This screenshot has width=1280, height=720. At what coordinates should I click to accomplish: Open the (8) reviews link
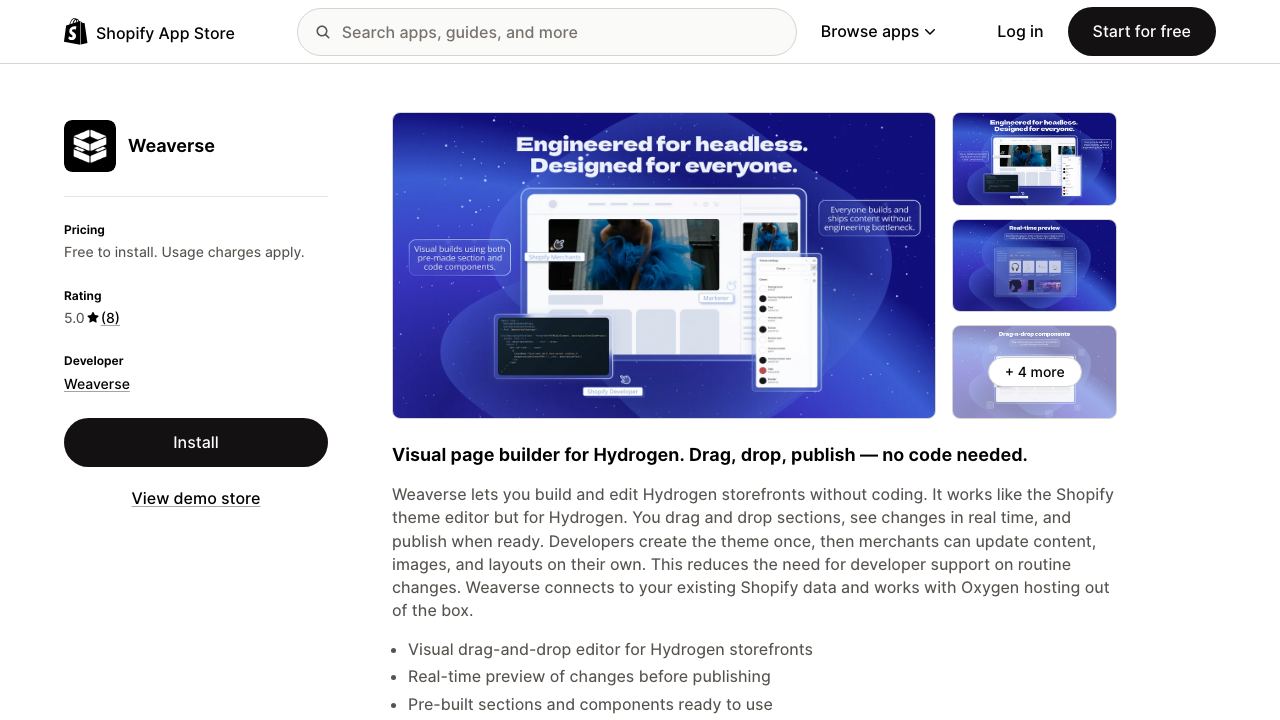coord(110,318)
